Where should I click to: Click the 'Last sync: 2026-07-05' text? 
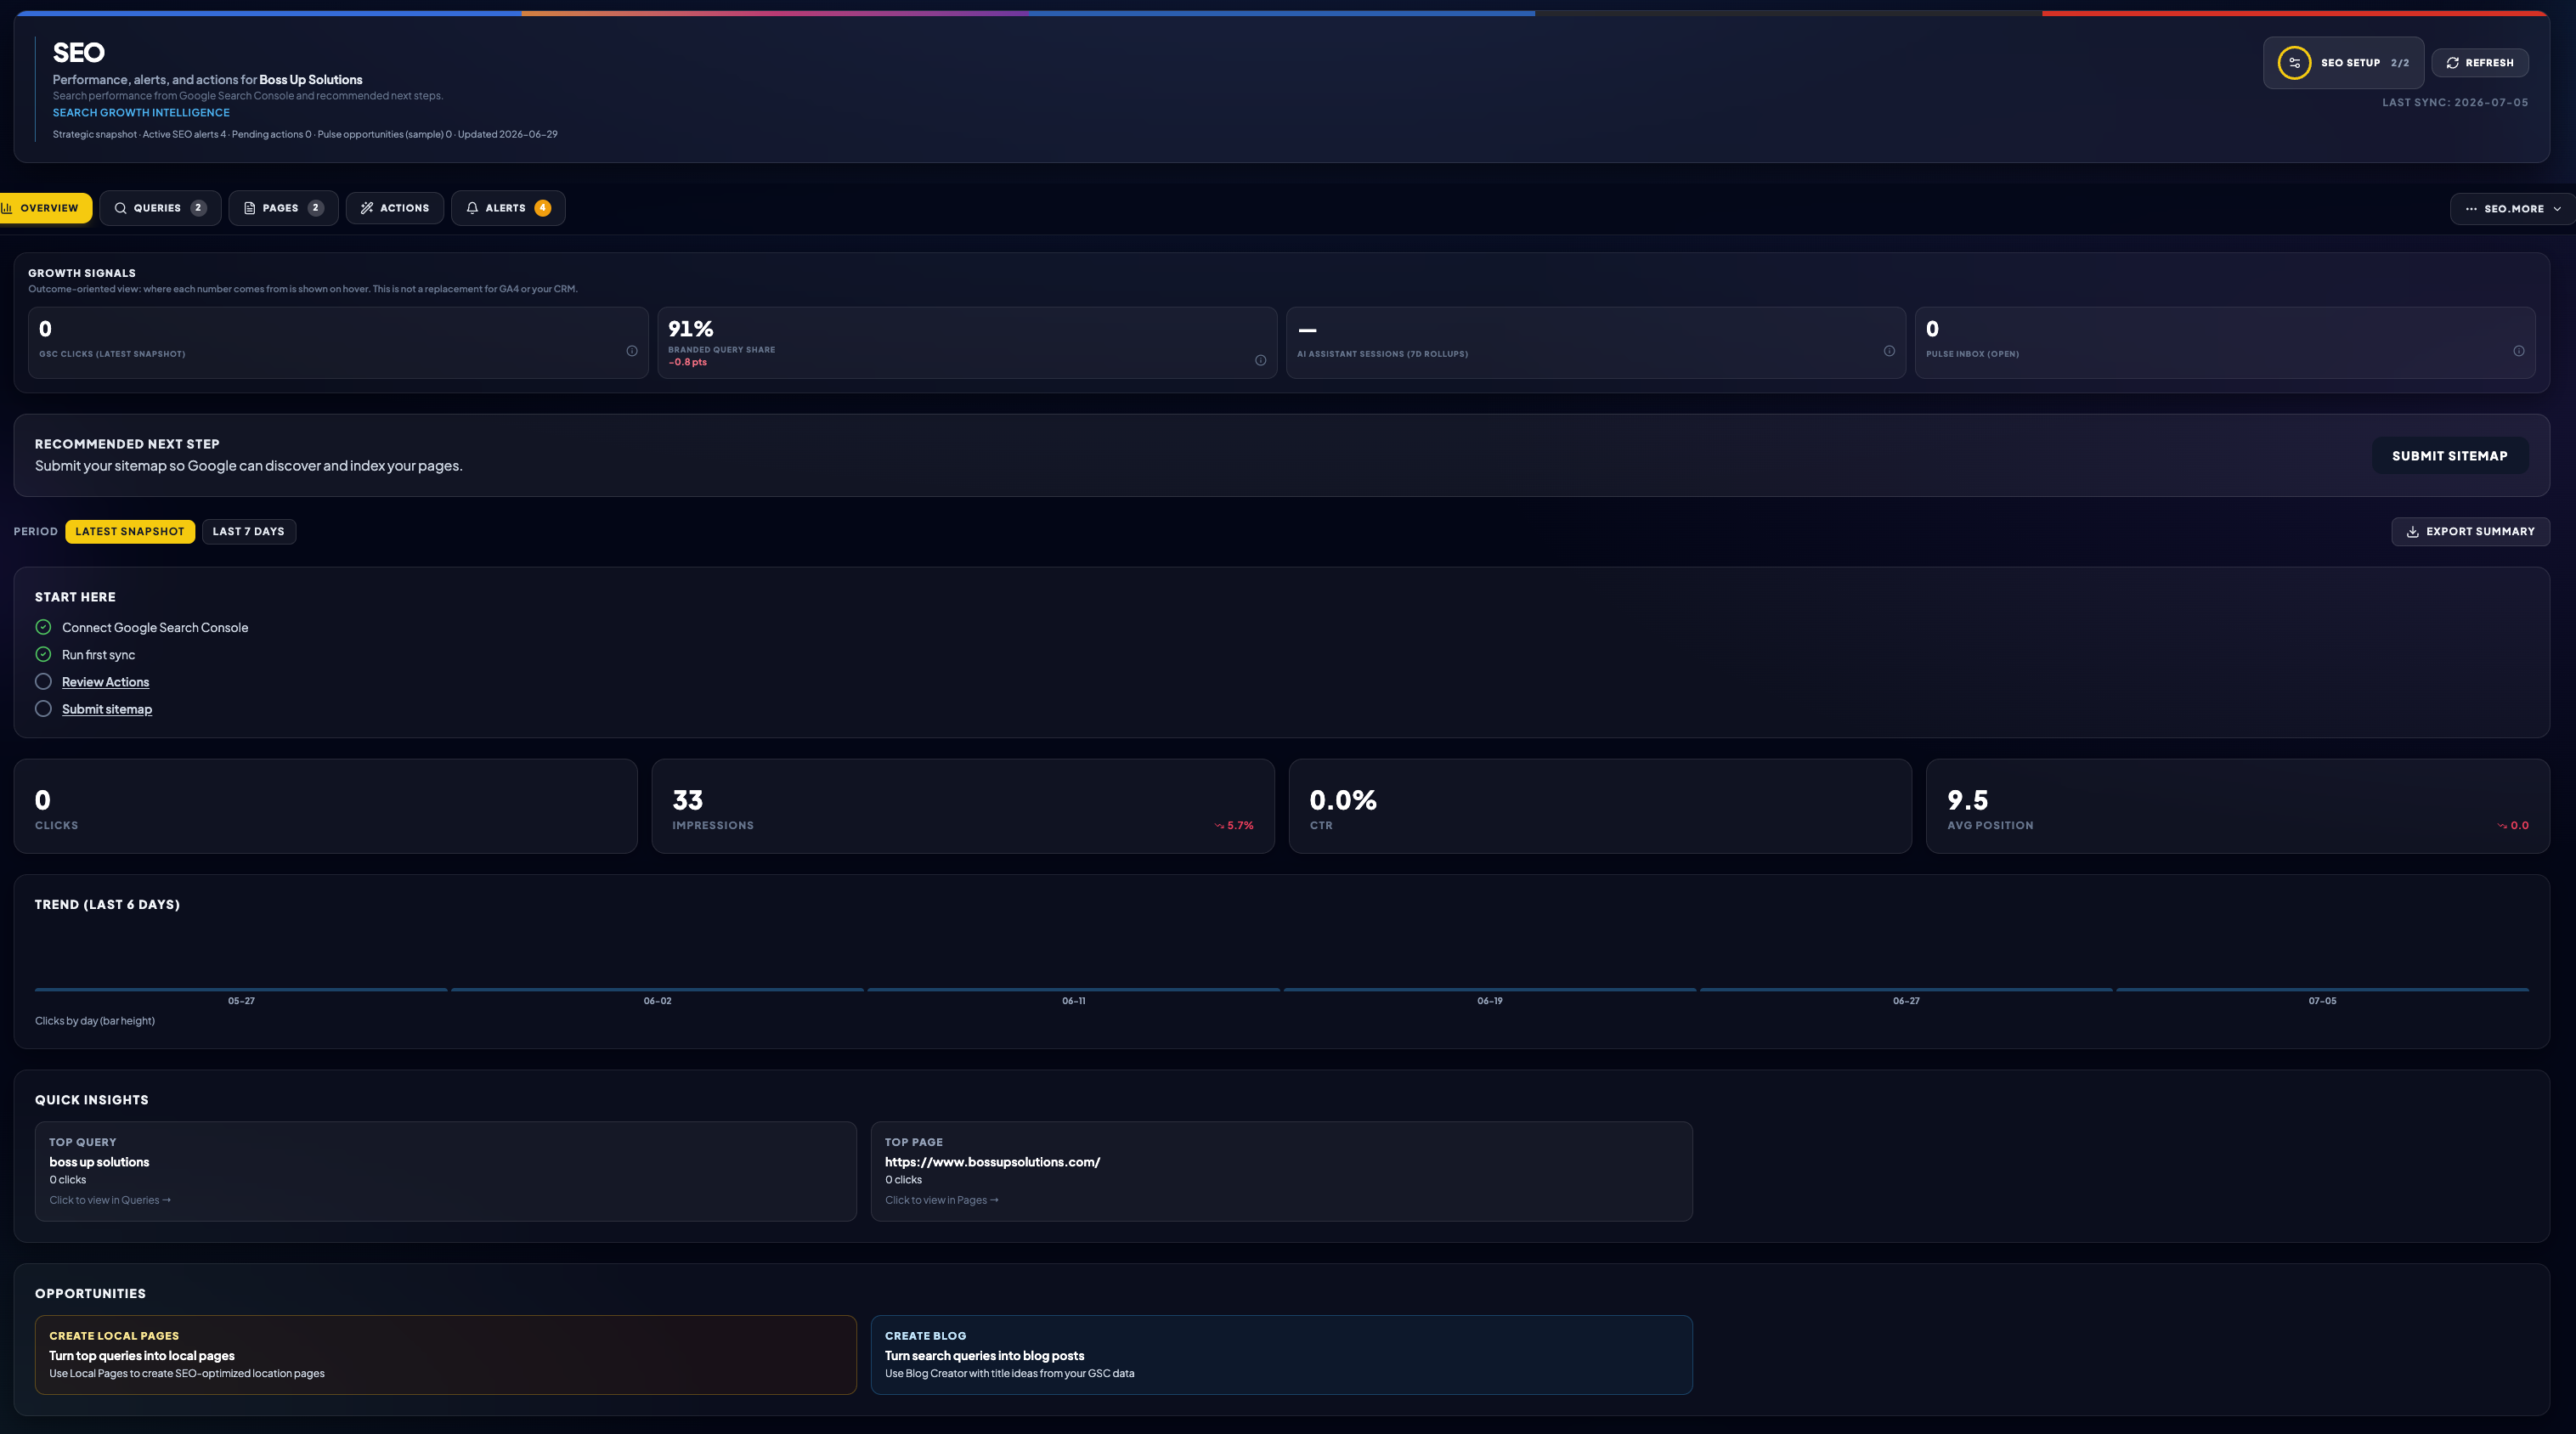click(2455, 103)
